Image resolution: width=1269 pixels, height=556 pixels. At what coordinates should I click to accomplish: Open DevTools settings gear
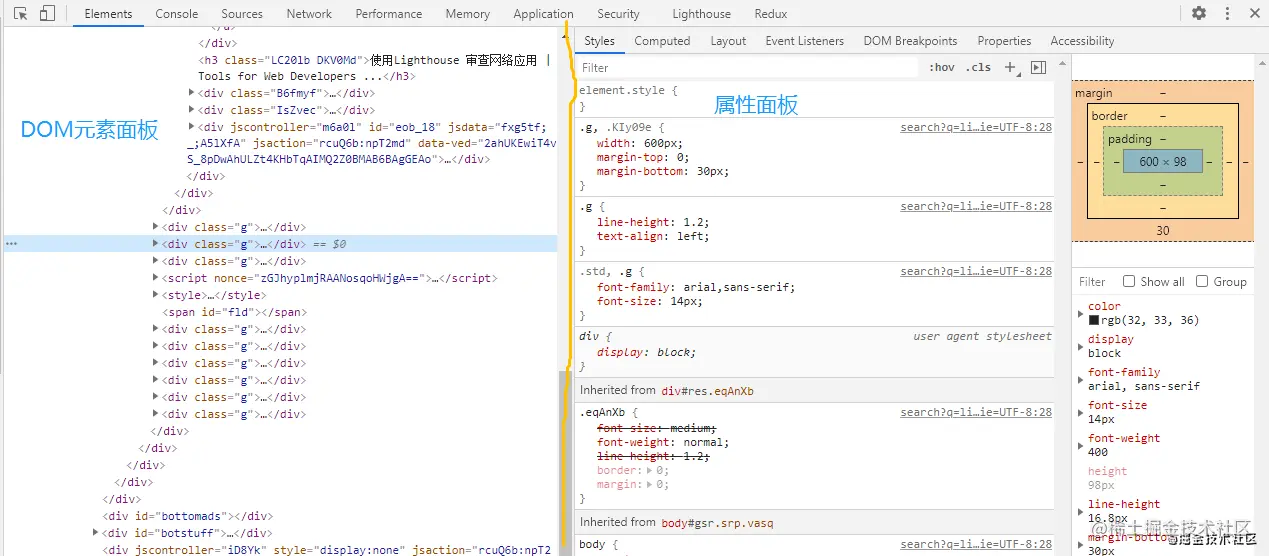[1199, 14]
